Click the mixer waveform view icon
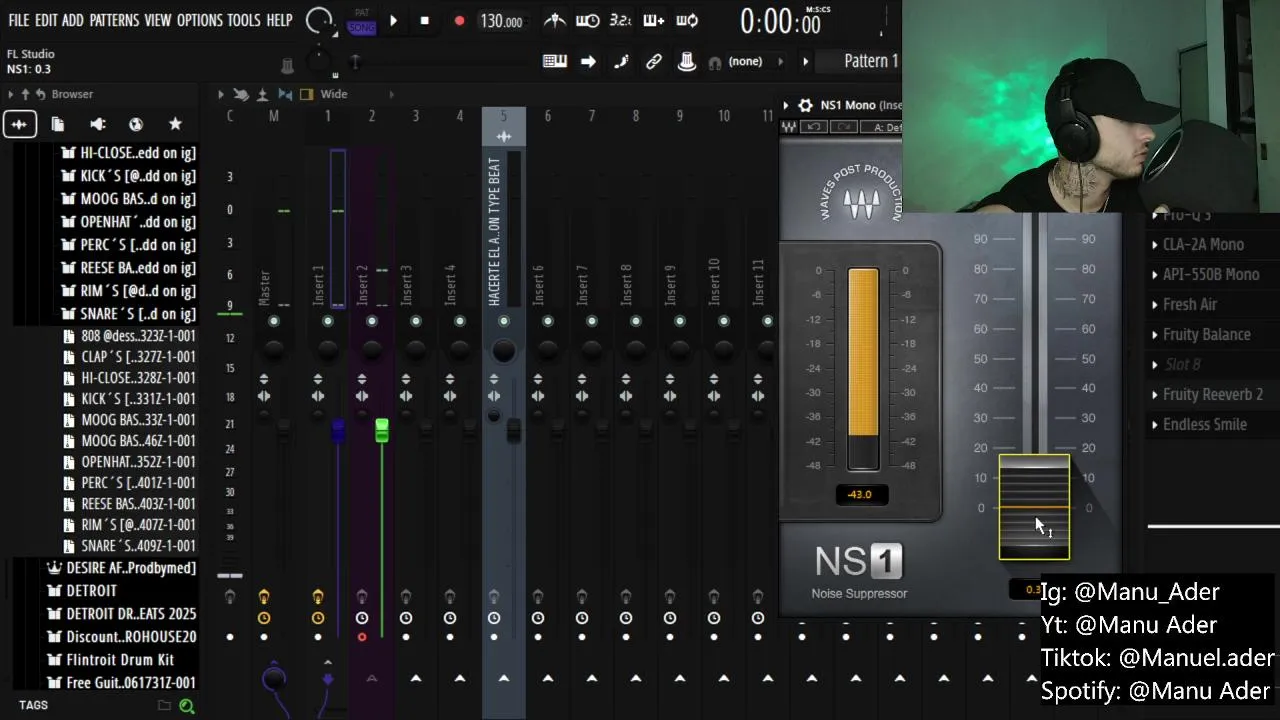Screen dimensions: 1280x720 click(x=285, y=94)
